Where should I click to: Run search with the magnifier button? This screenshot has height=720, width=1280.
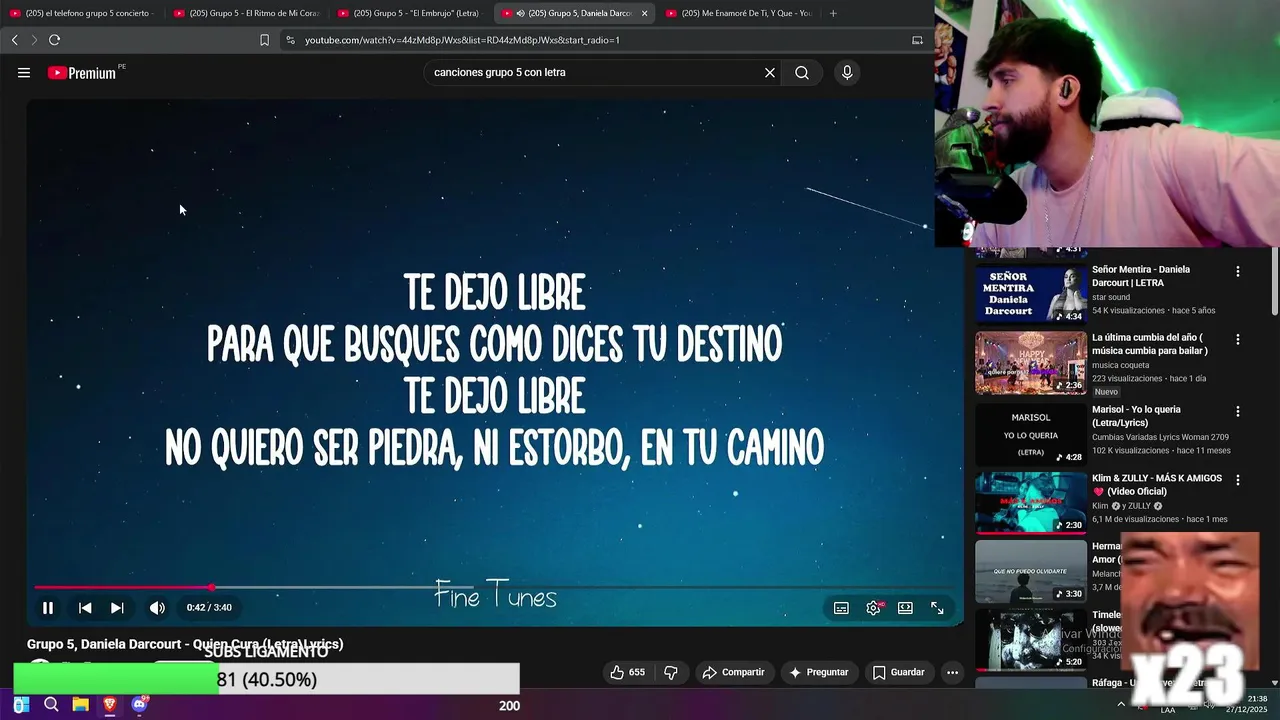coord(802,73)
